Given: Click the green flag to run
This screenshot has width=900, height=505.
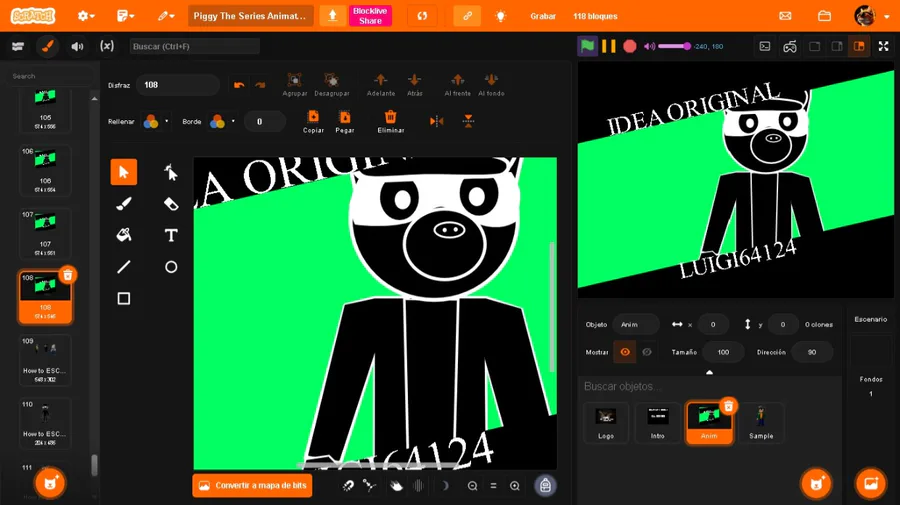Looking at the screenshot, I should coord(587,46).
